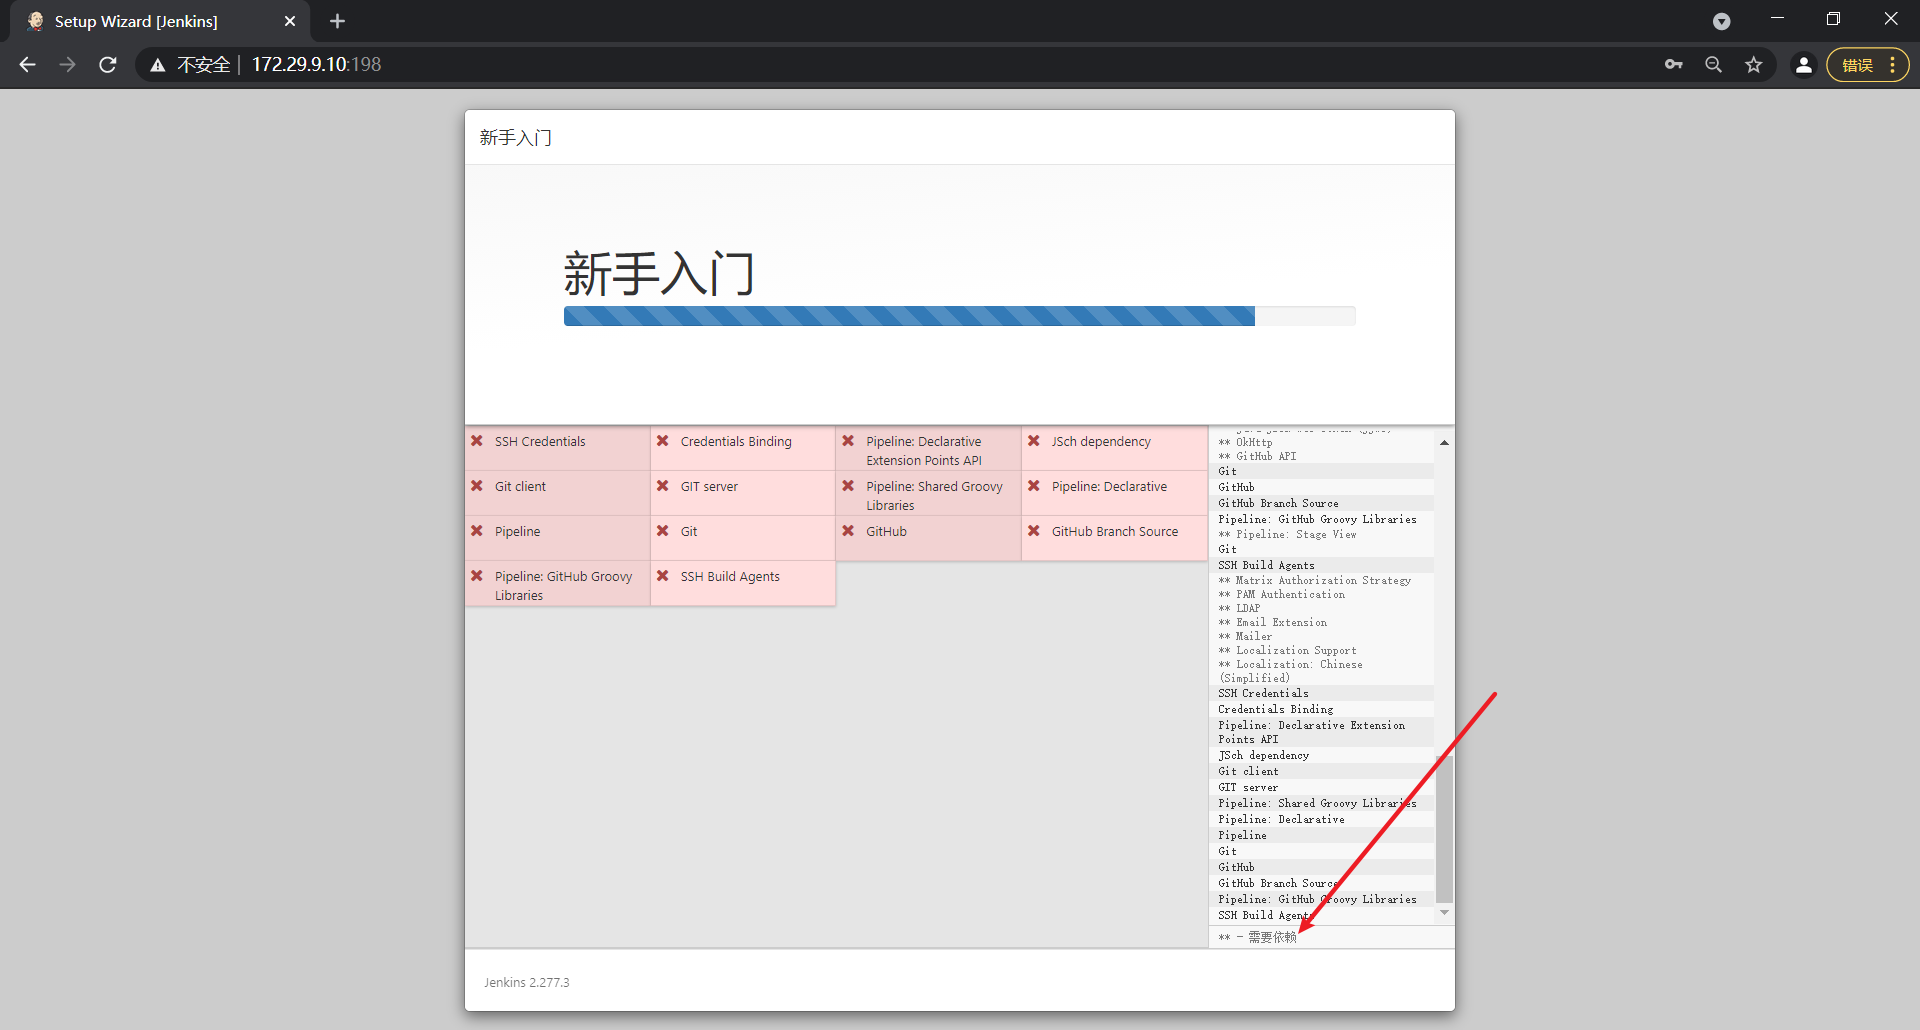
Task: Click 'JSch dependency' log entry
Action: coord(1263,755)
